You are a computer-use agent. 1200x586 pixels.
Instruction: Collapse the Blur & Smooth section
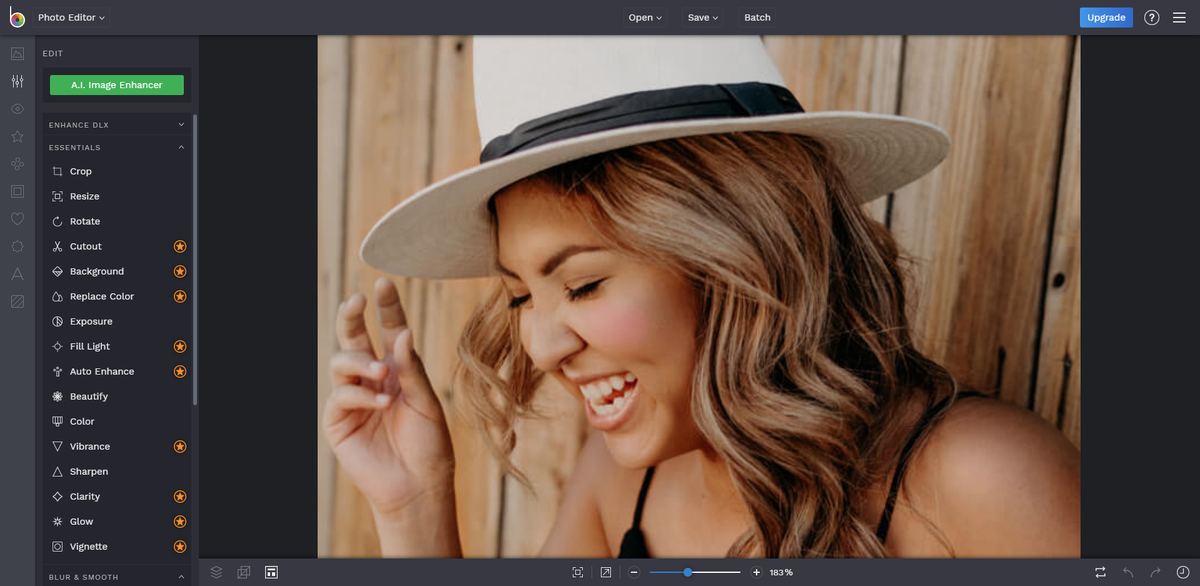point(117,577)
